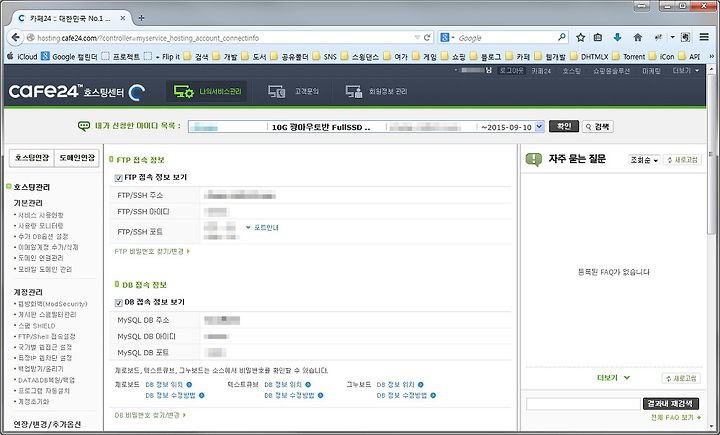Open 스팸 SHIELD in sidebar
This screenshot has width=720, height=435.
(36, 326)
